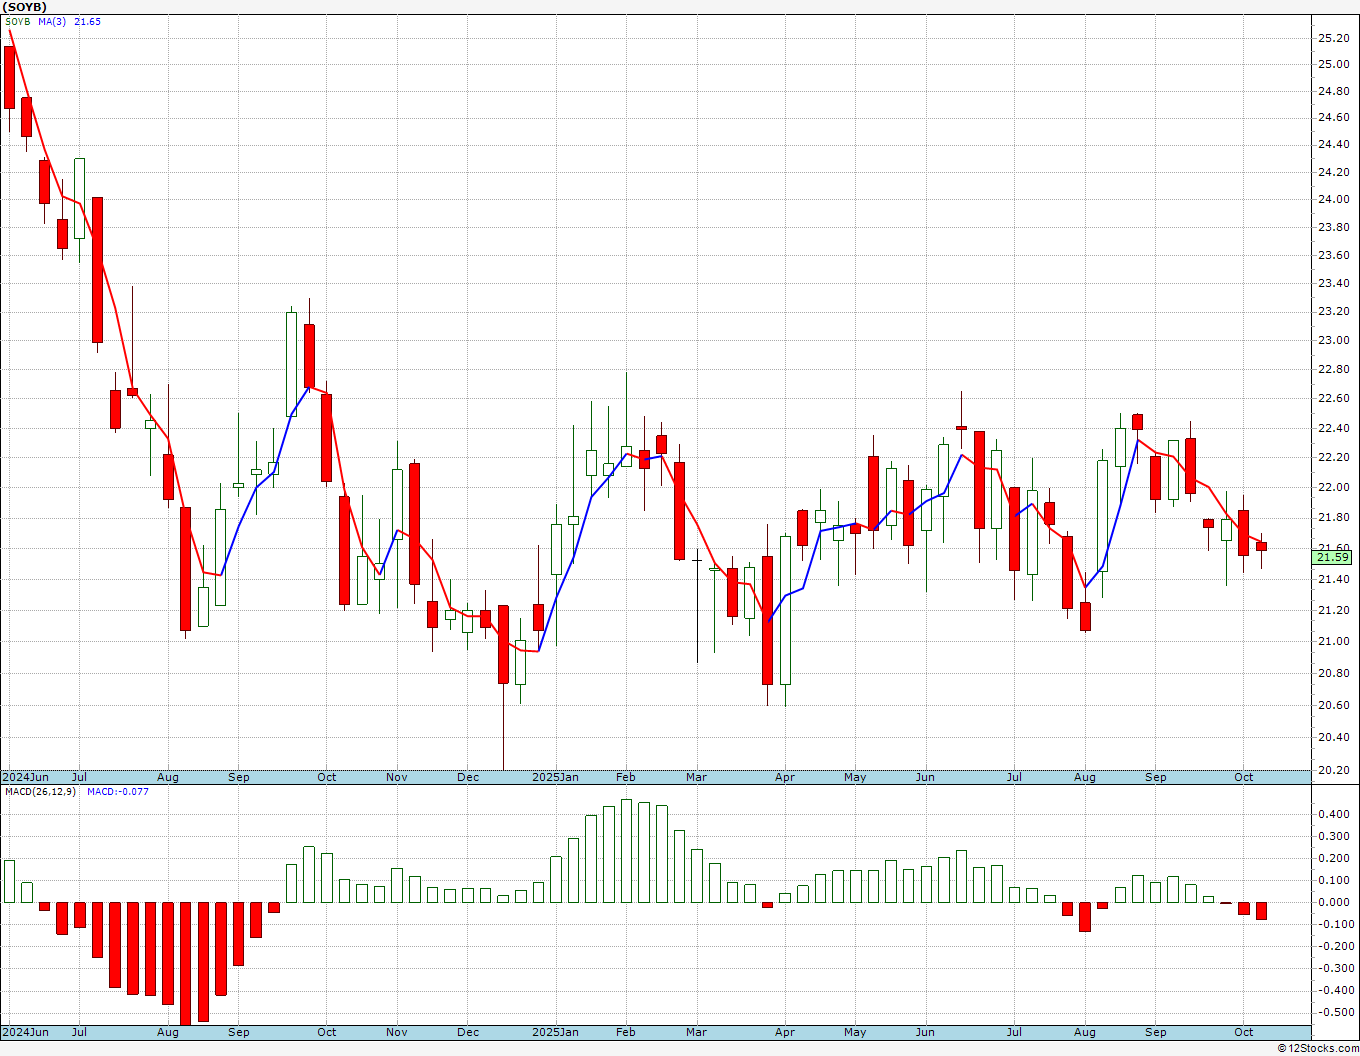
Task: Select the 20.40 price axis label
Action: tap(1334, 737)
